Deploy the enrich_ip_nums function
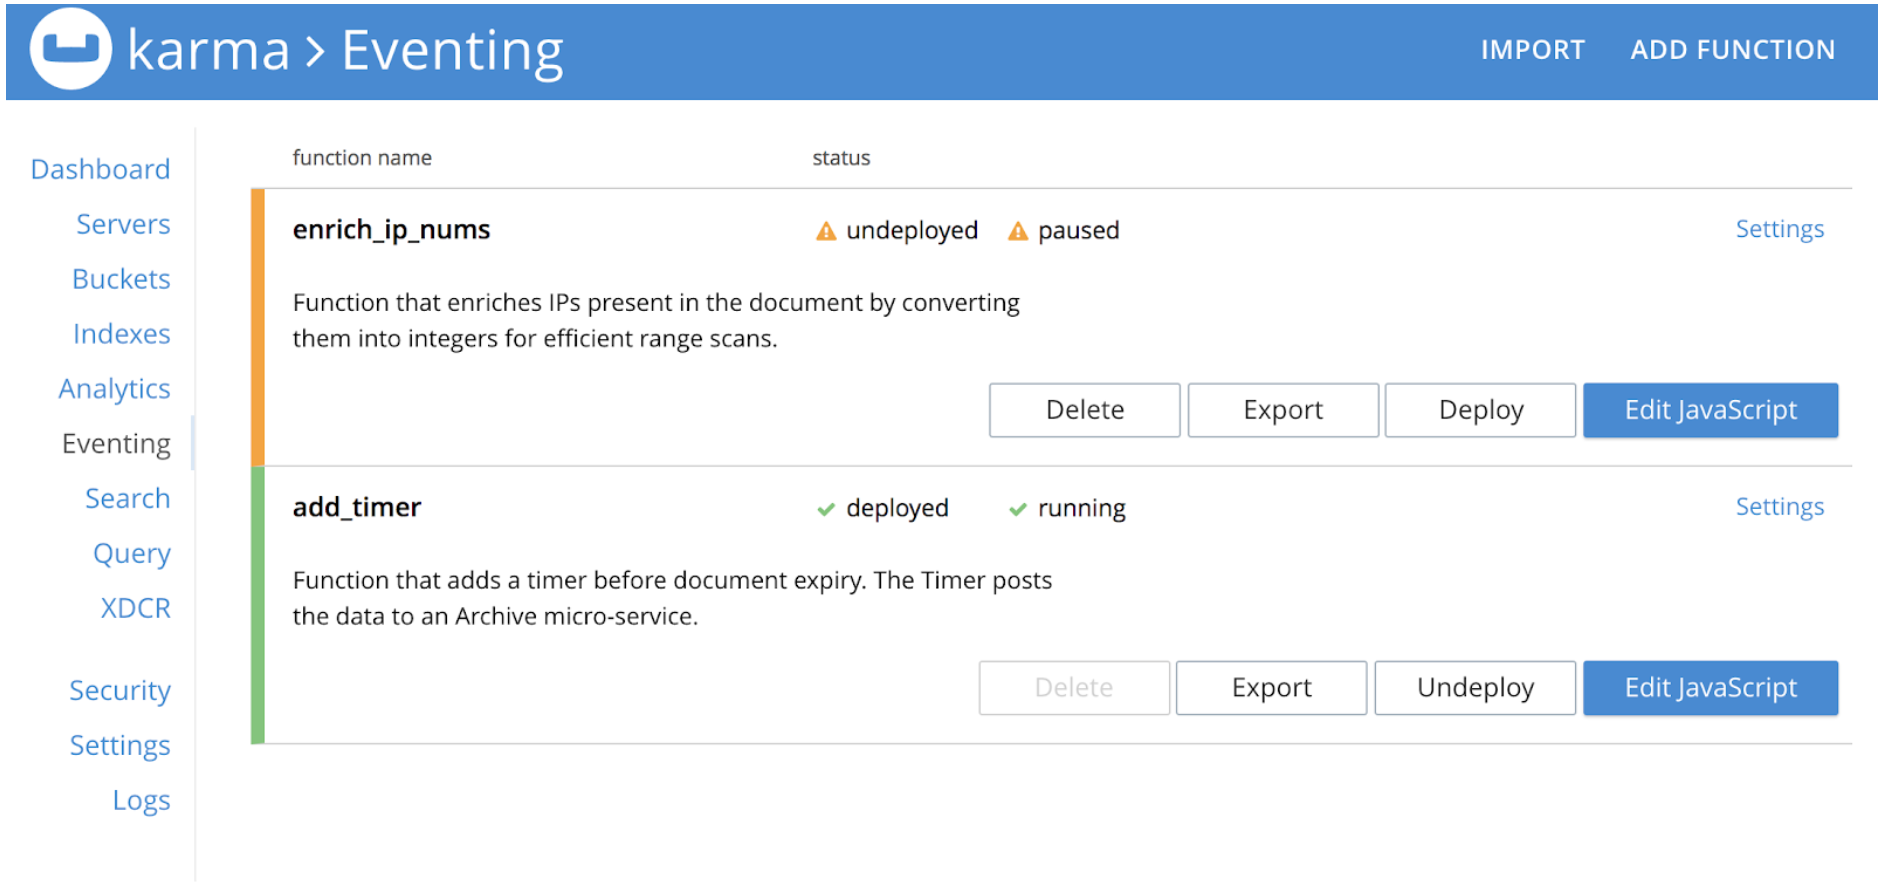 [1481, 410]
